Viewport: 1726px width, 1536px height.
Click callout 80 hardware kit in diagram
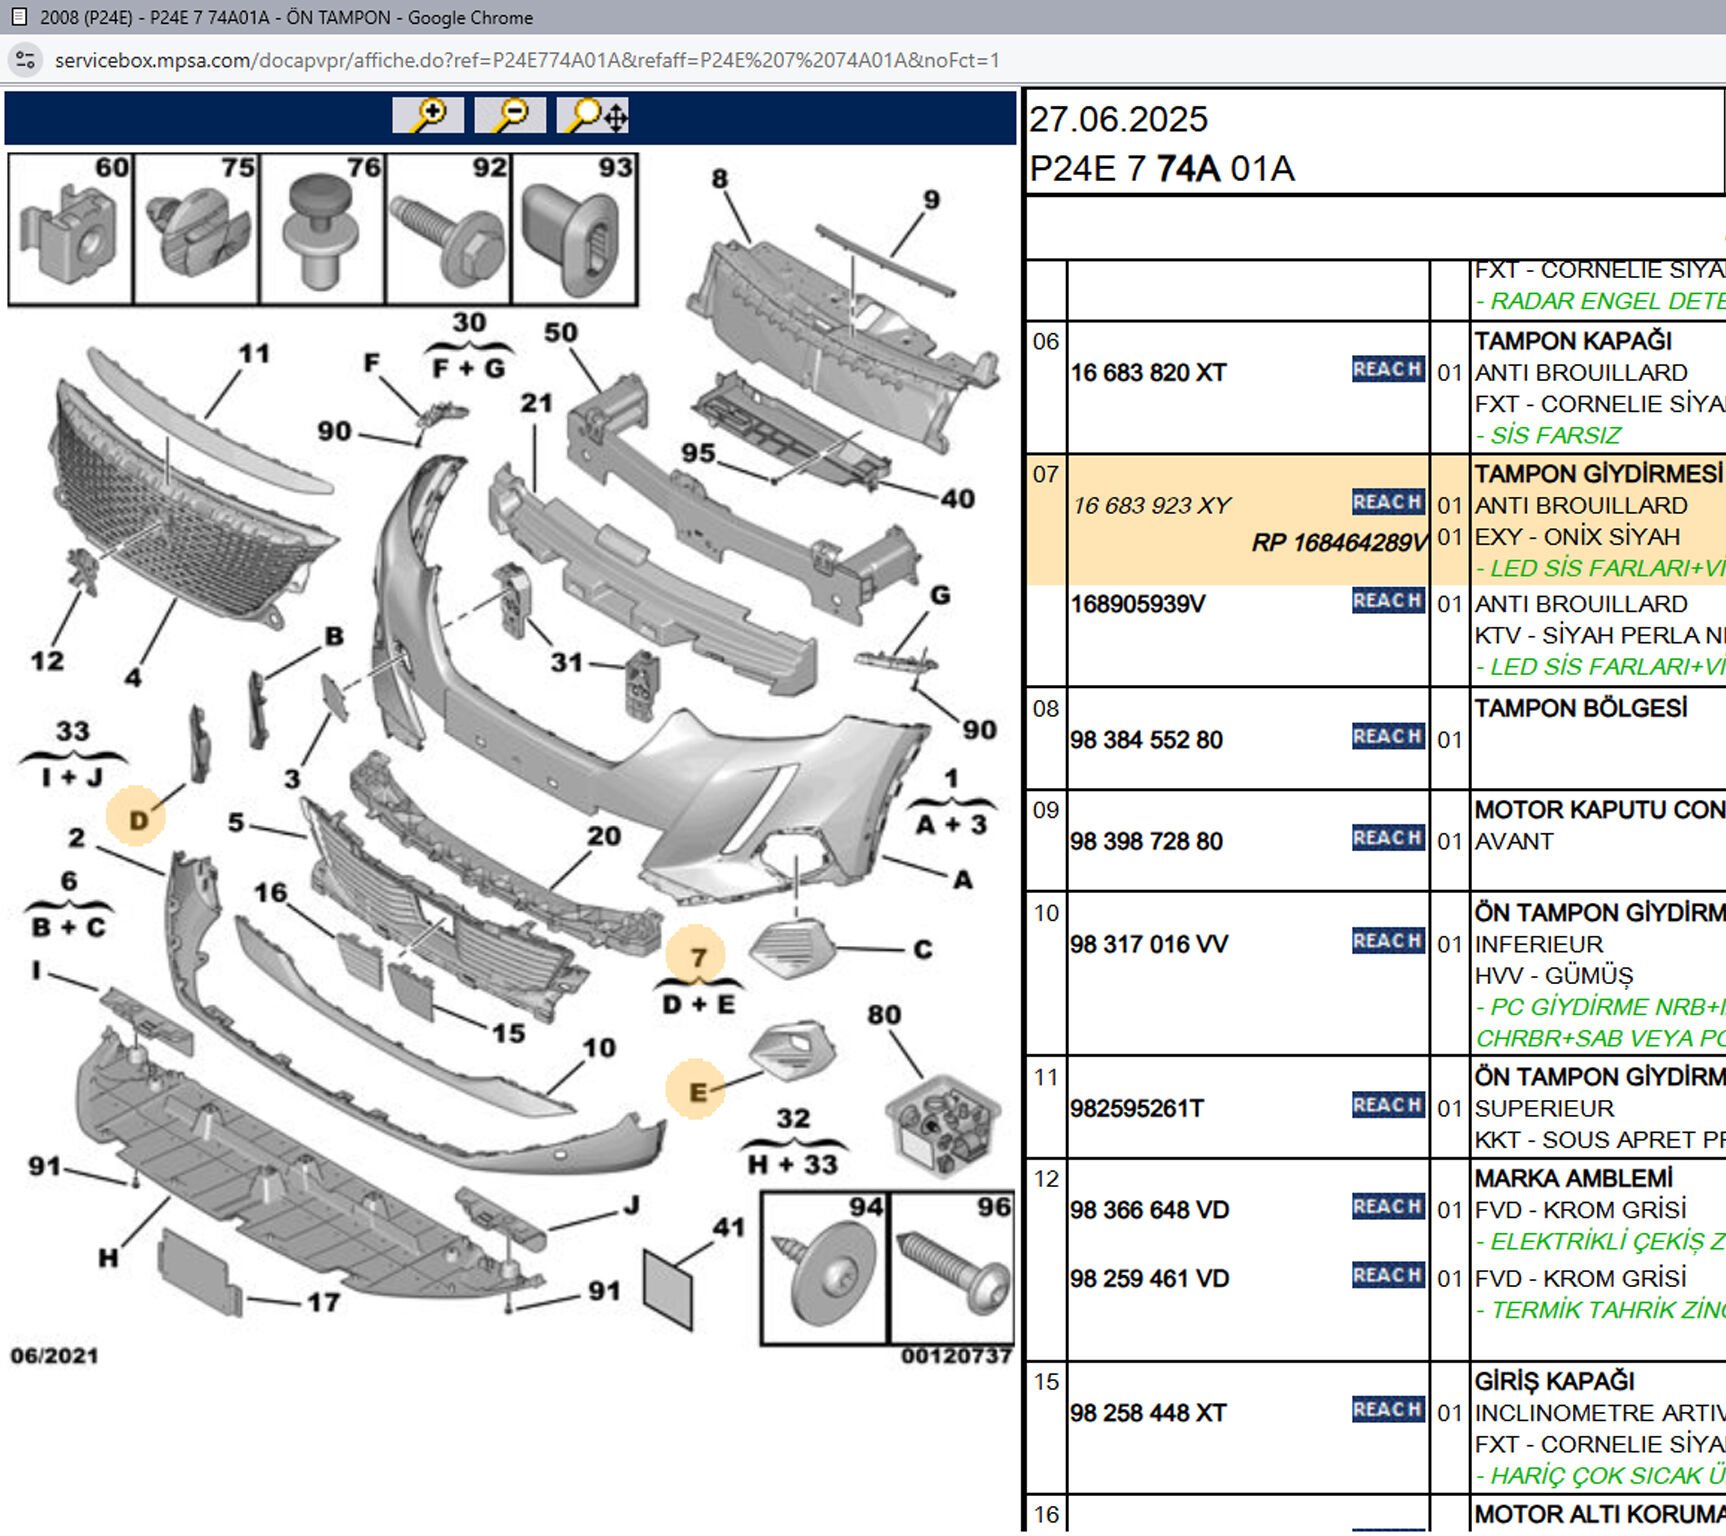[940, 1123]
